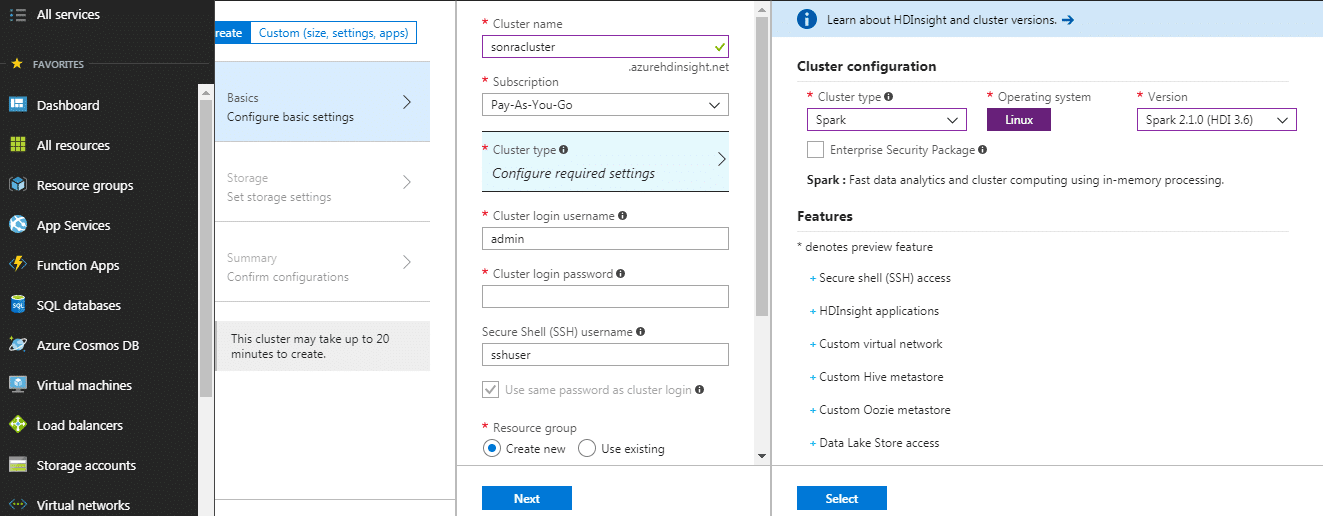The image size is (1323, 516).
Task: Switch to Custom (size, settings, apps) tab
Action: pos(333,33)
